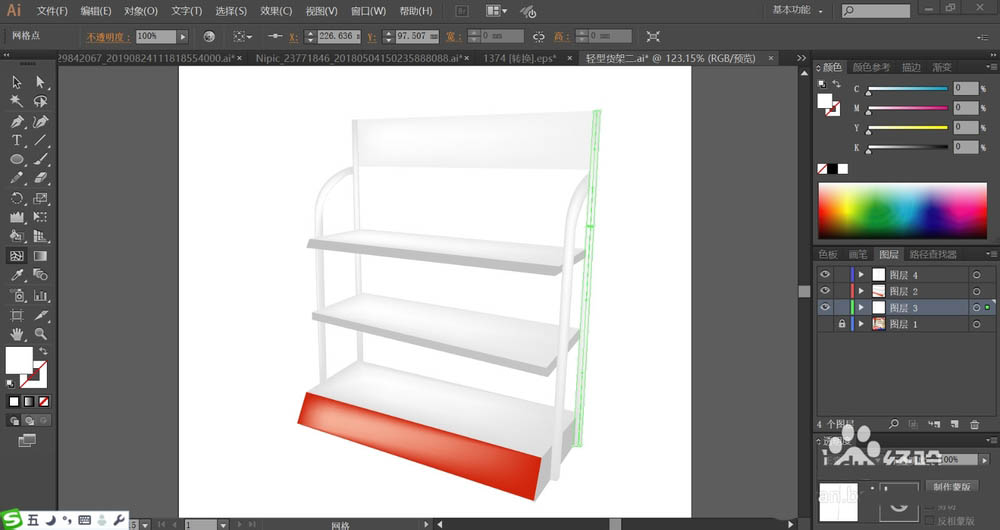
Task: Select the Paintbrush tool
Action: 40,159
